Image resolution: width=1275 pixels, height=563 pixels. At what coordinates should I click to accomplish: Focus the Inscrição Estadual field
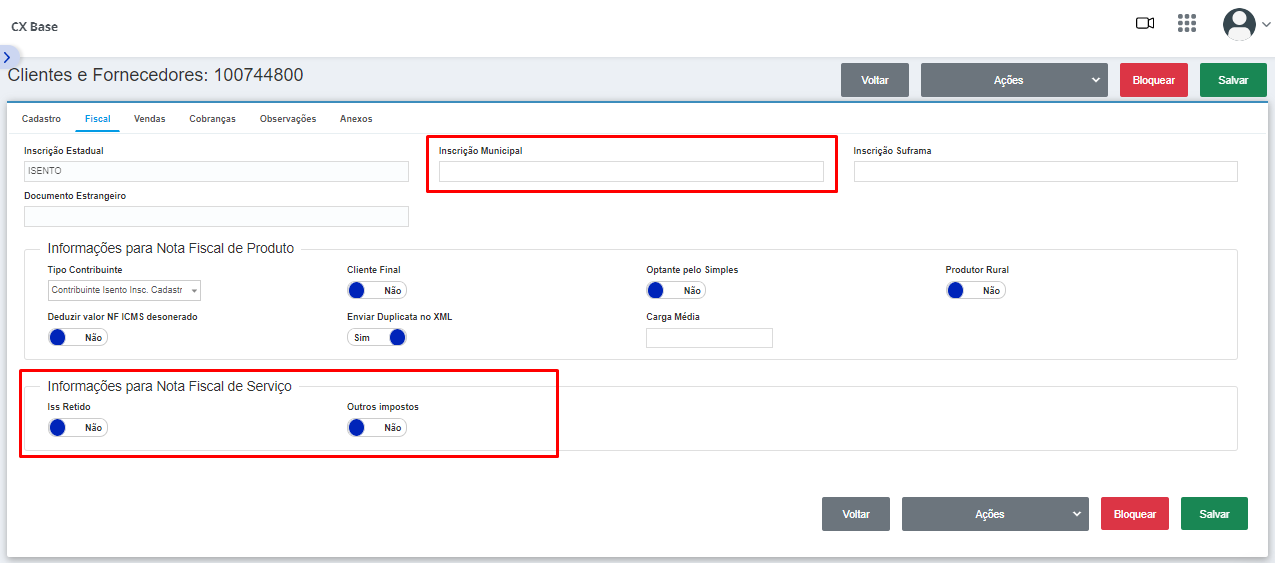click(216, 171)
